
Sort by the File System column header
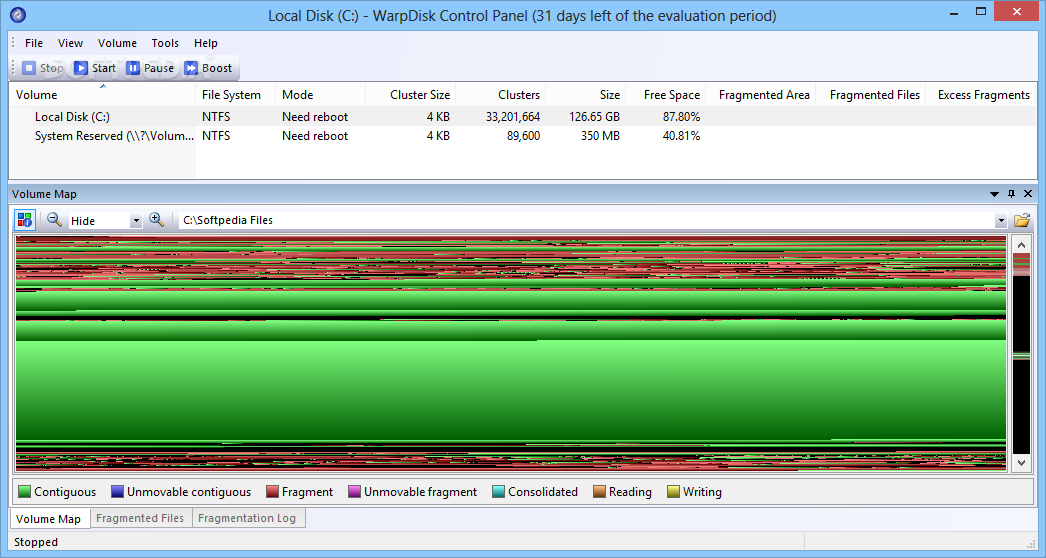click(x=235, y=95)
